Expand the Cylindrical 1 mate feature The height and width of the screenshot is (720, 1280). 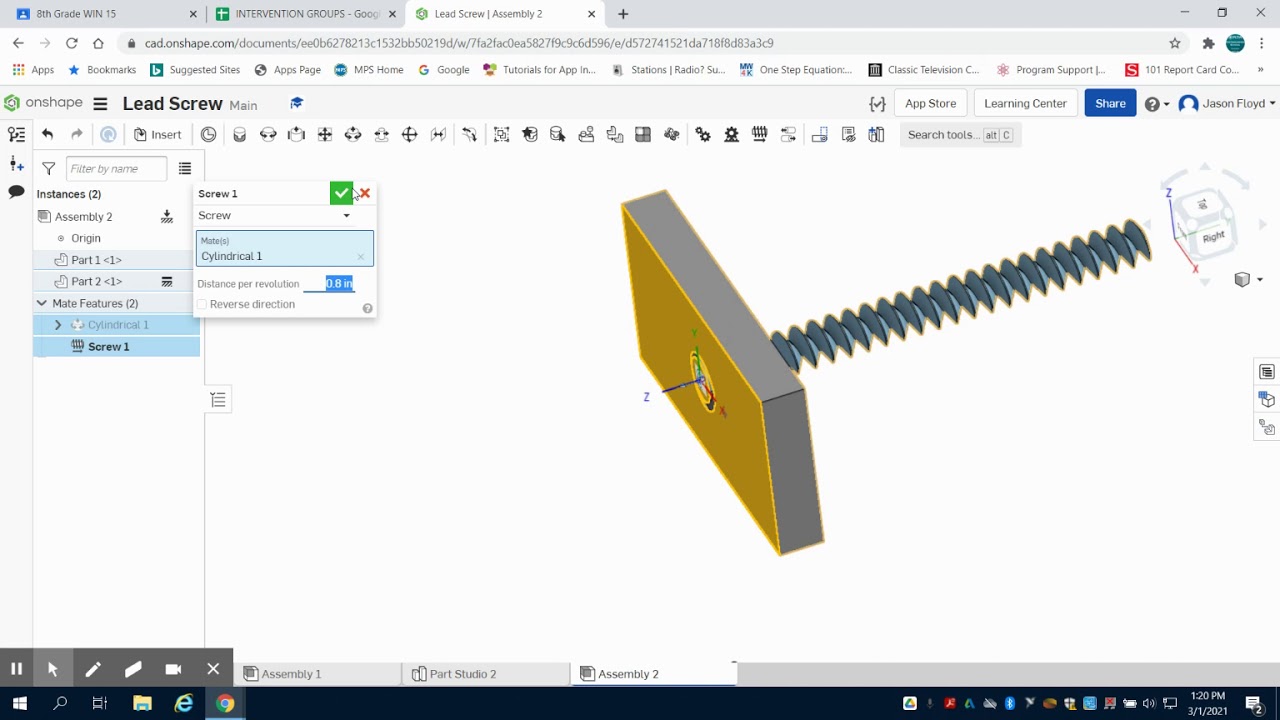(57, 325)
